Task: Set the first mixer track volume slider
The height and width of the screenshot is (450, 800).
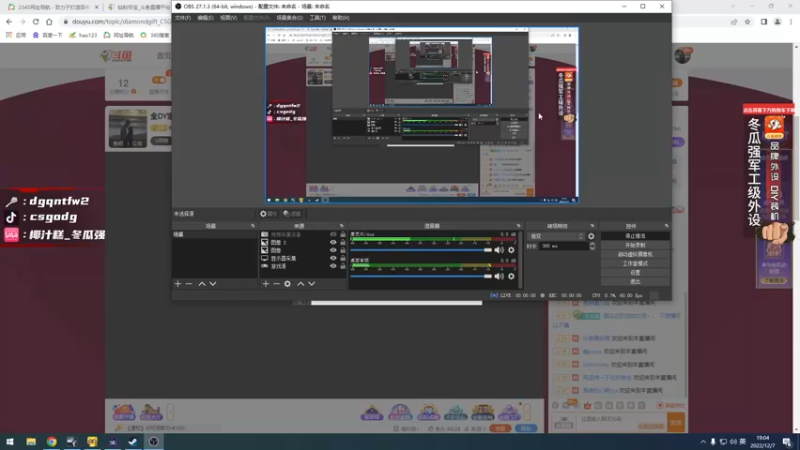Action: 421,250
